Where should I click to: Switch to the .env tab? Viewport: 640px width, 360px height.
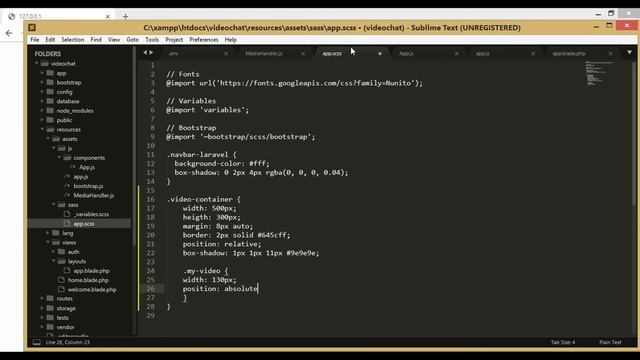(x=173, y=53)
